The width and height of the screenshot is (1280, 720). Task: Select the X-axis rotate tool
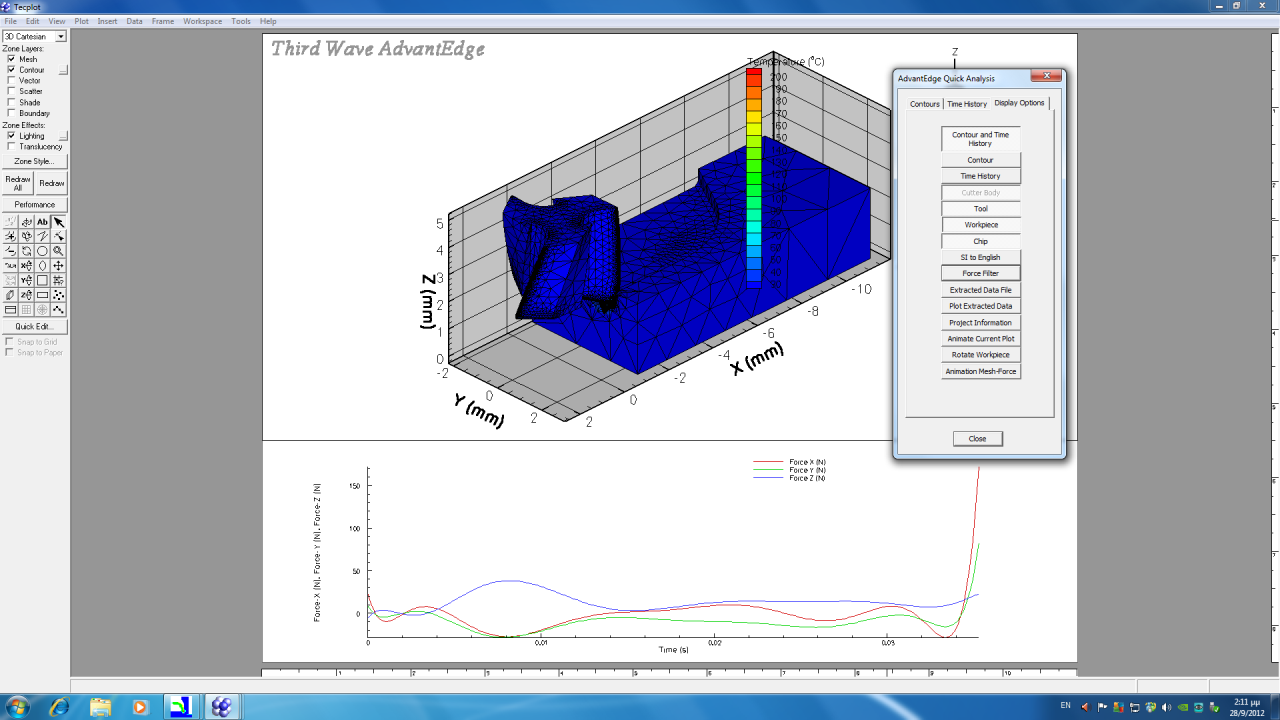26,265
